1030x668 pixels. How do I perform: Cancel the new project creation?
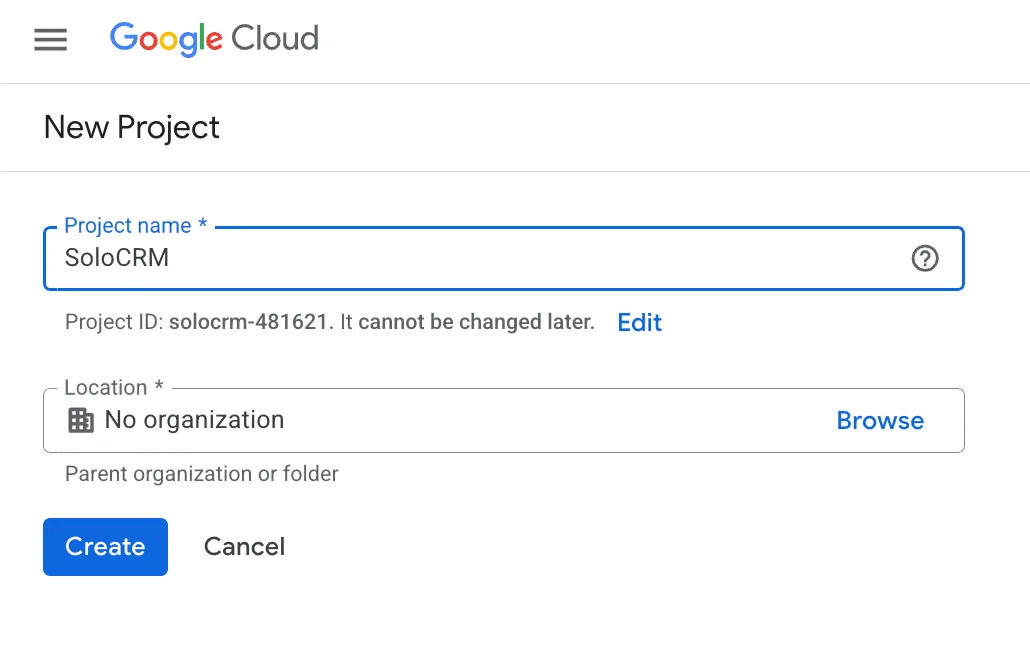click(244, 547)
